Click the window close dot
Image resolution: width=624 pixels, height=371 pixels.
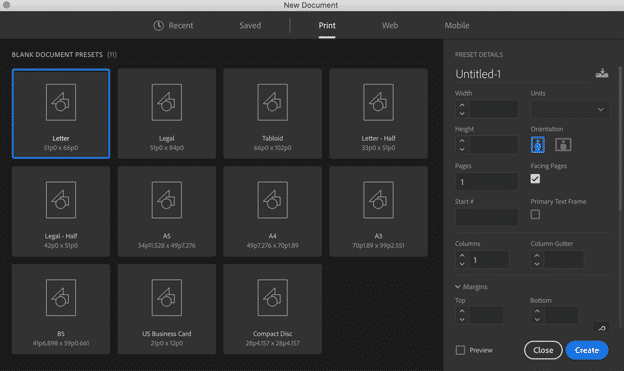coord(6,5)
